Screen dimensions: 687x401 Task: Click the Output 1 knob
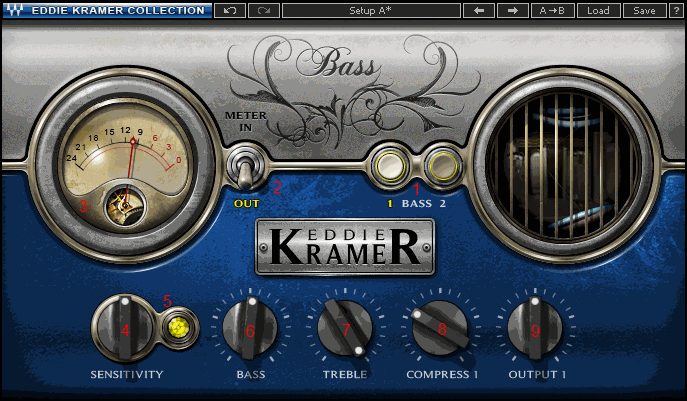pos(535,329)
